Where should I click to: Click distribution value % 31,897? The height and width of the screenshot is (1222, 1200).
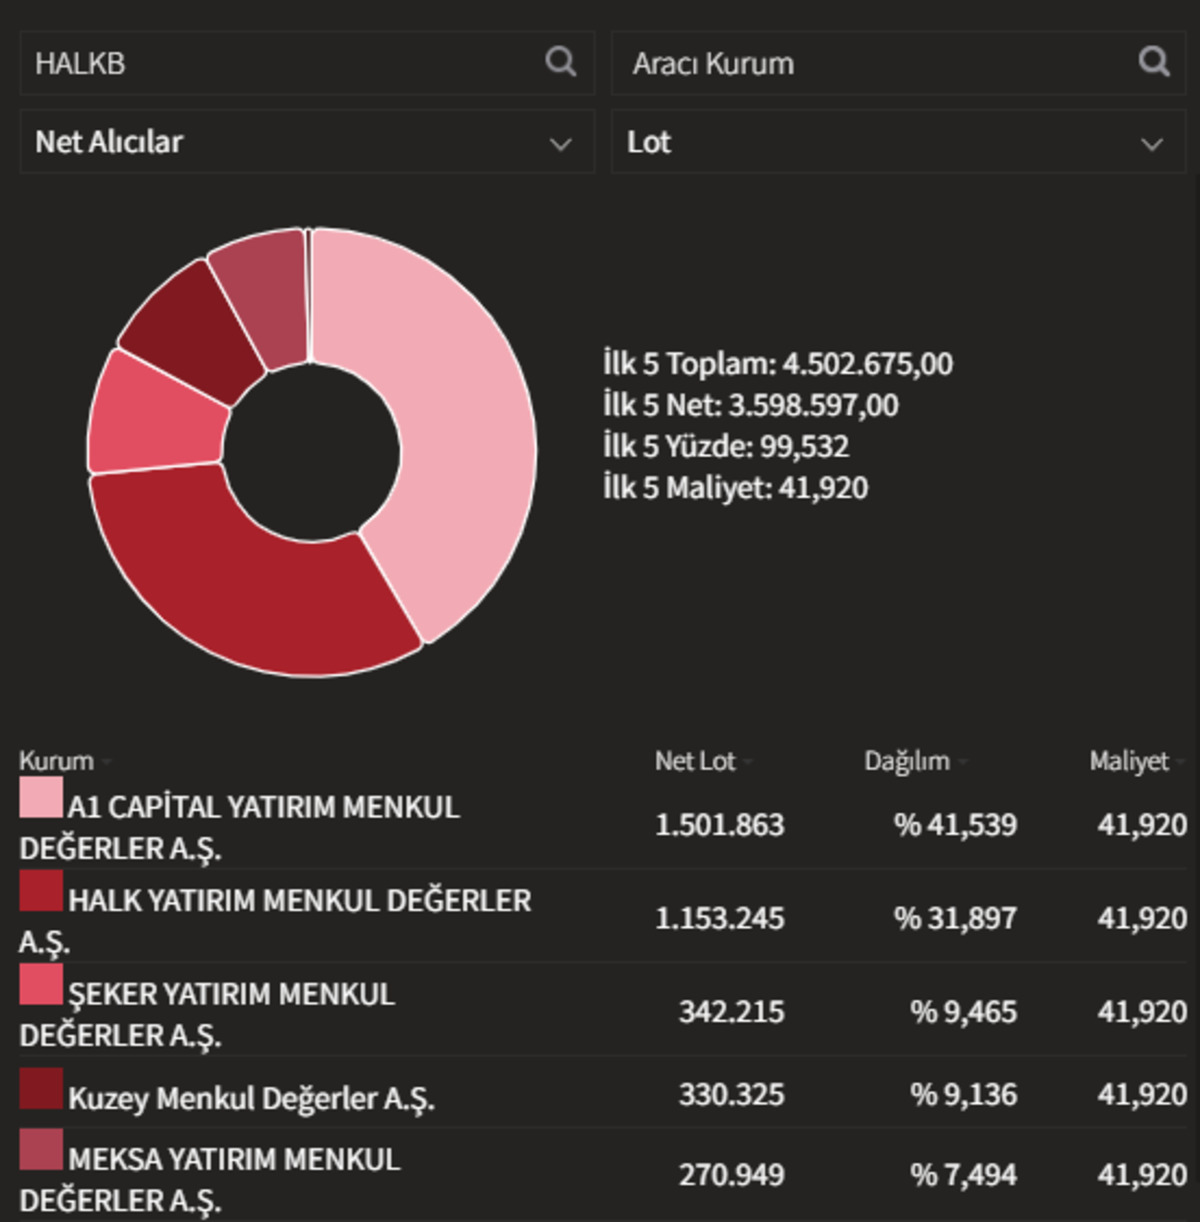(x=955, y=918)
